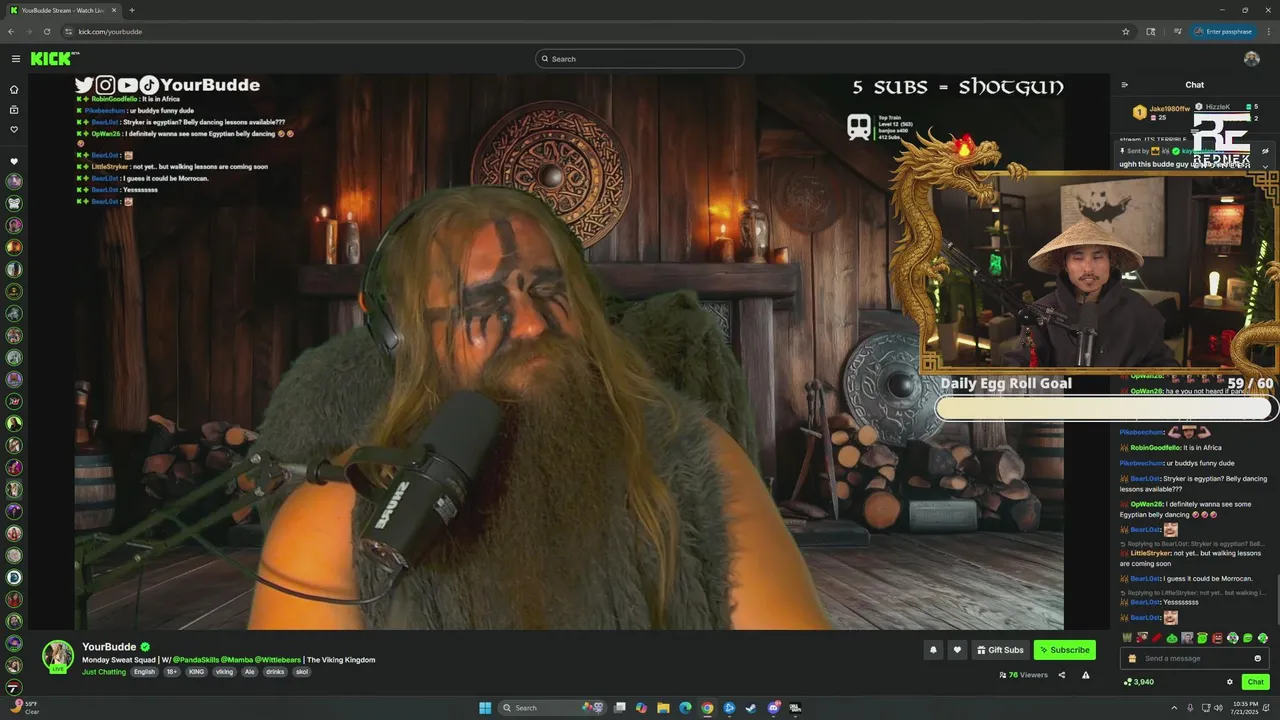Open Chrome three-dot menu

coord(1267,31)
